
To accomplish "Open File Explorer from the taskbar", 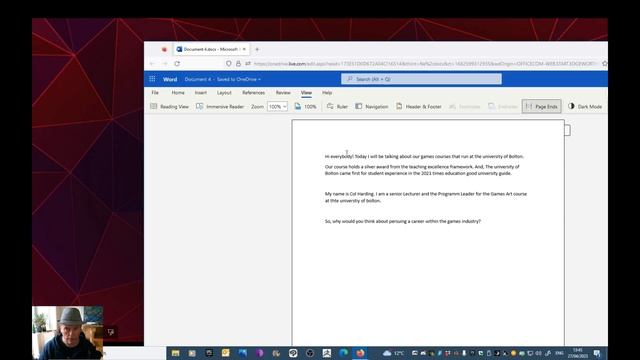I will point(176,353).
